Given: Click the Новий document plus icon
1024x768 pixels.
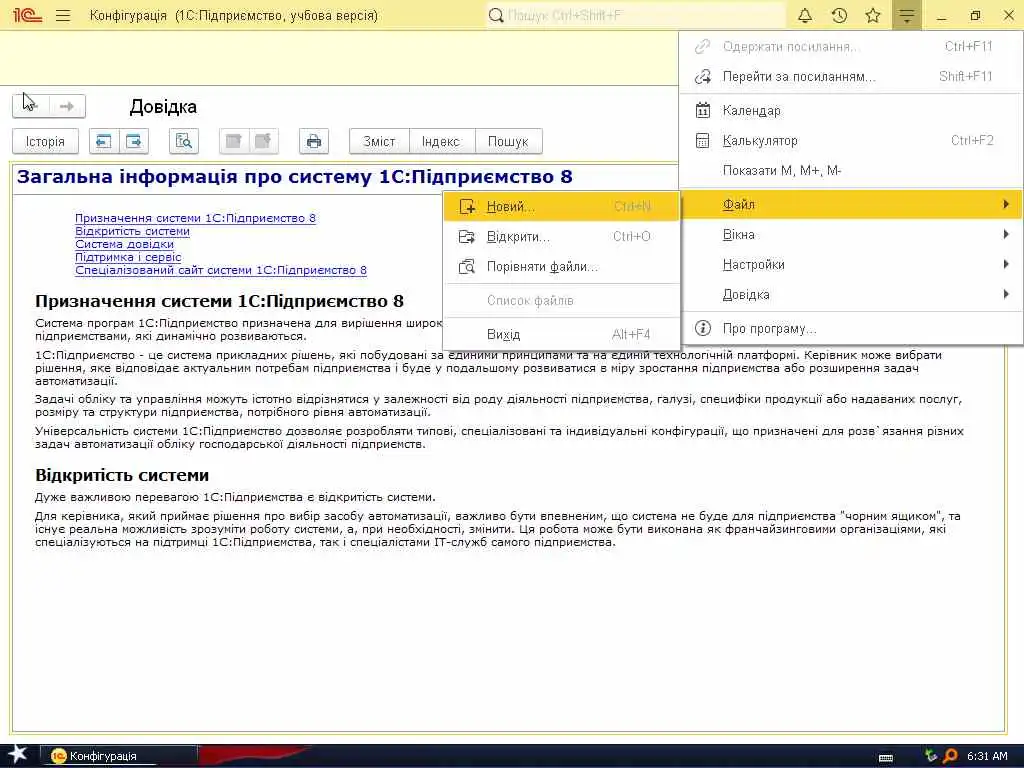Looking at the screenshot, I should (x=467, y=206).
